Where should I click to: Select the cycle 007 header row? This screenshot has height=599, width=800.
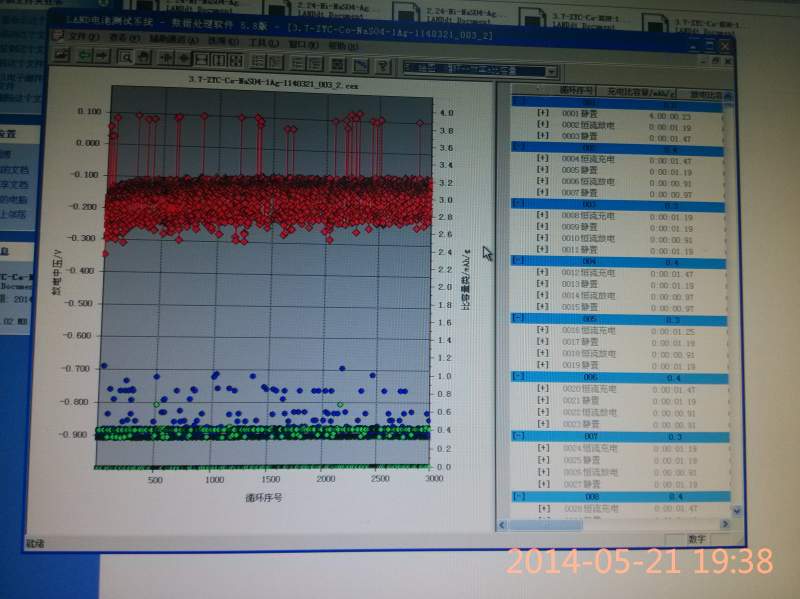(x=620, y=437)
